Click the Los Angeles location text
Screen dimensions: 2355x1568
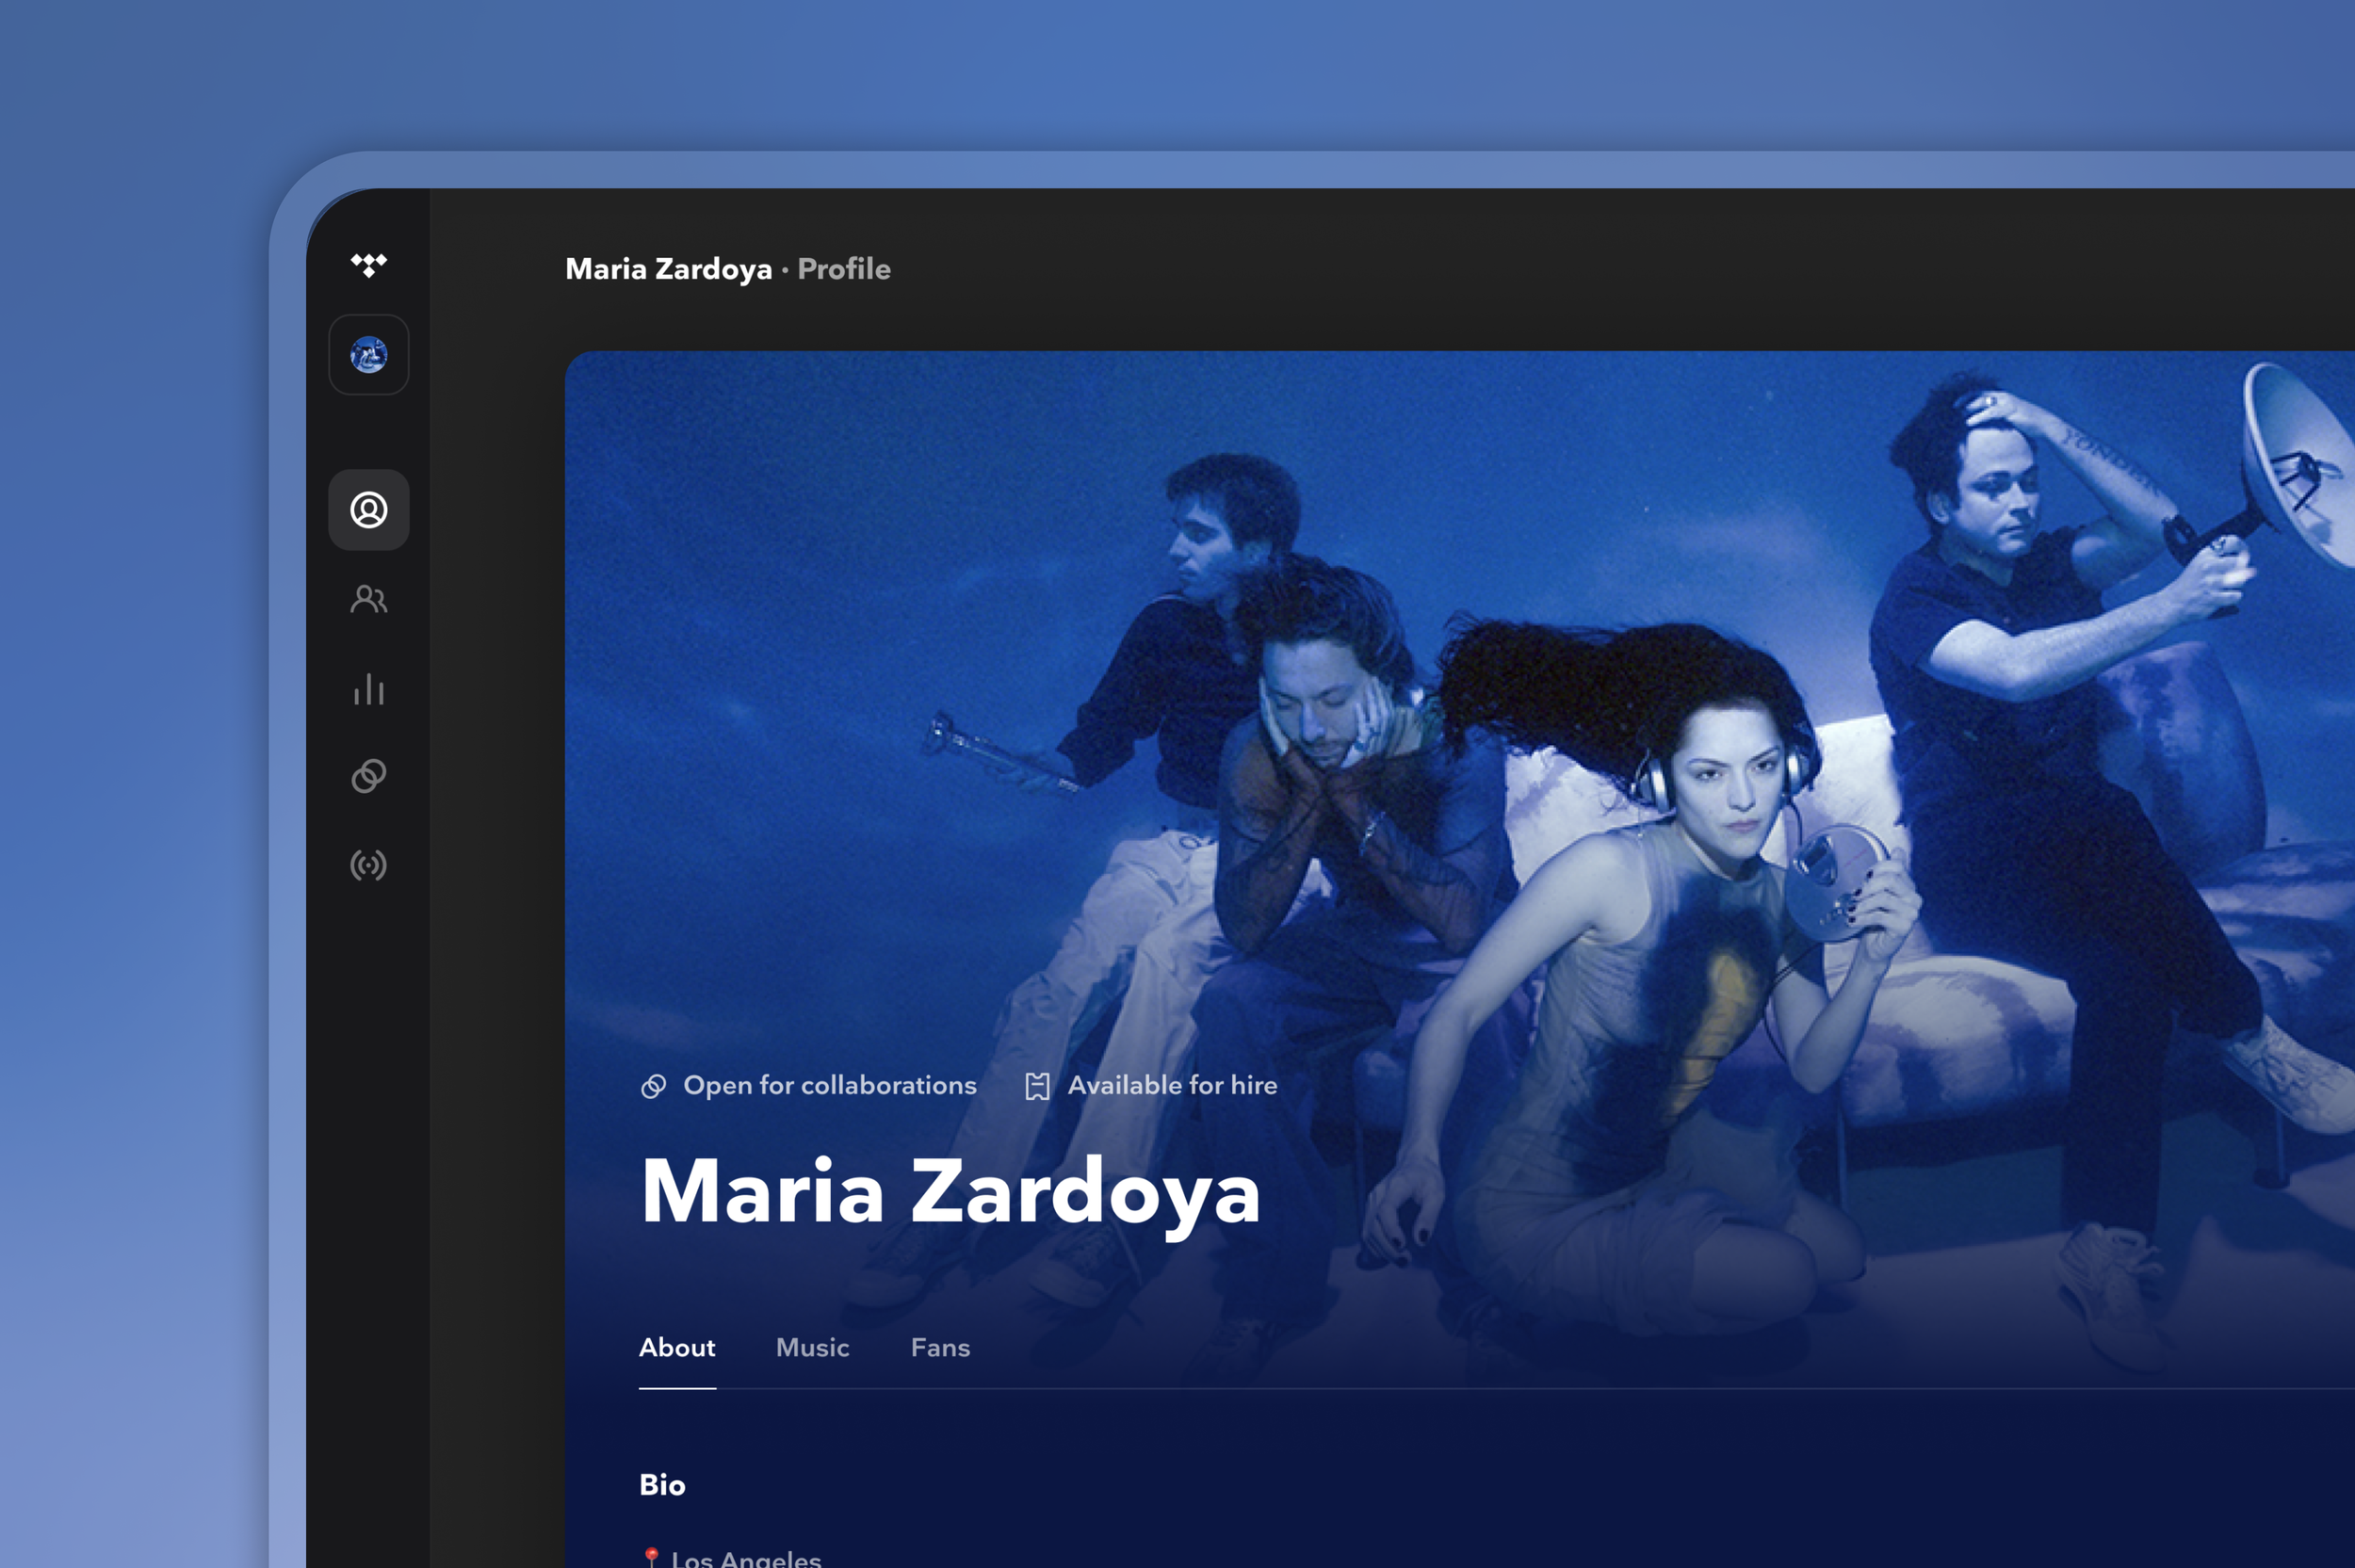point(746,1558)
